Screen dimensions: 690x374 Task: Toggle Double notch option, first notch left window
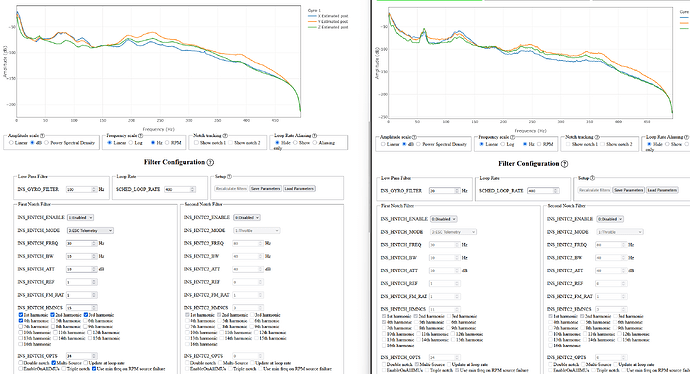(x=21, y=363)
